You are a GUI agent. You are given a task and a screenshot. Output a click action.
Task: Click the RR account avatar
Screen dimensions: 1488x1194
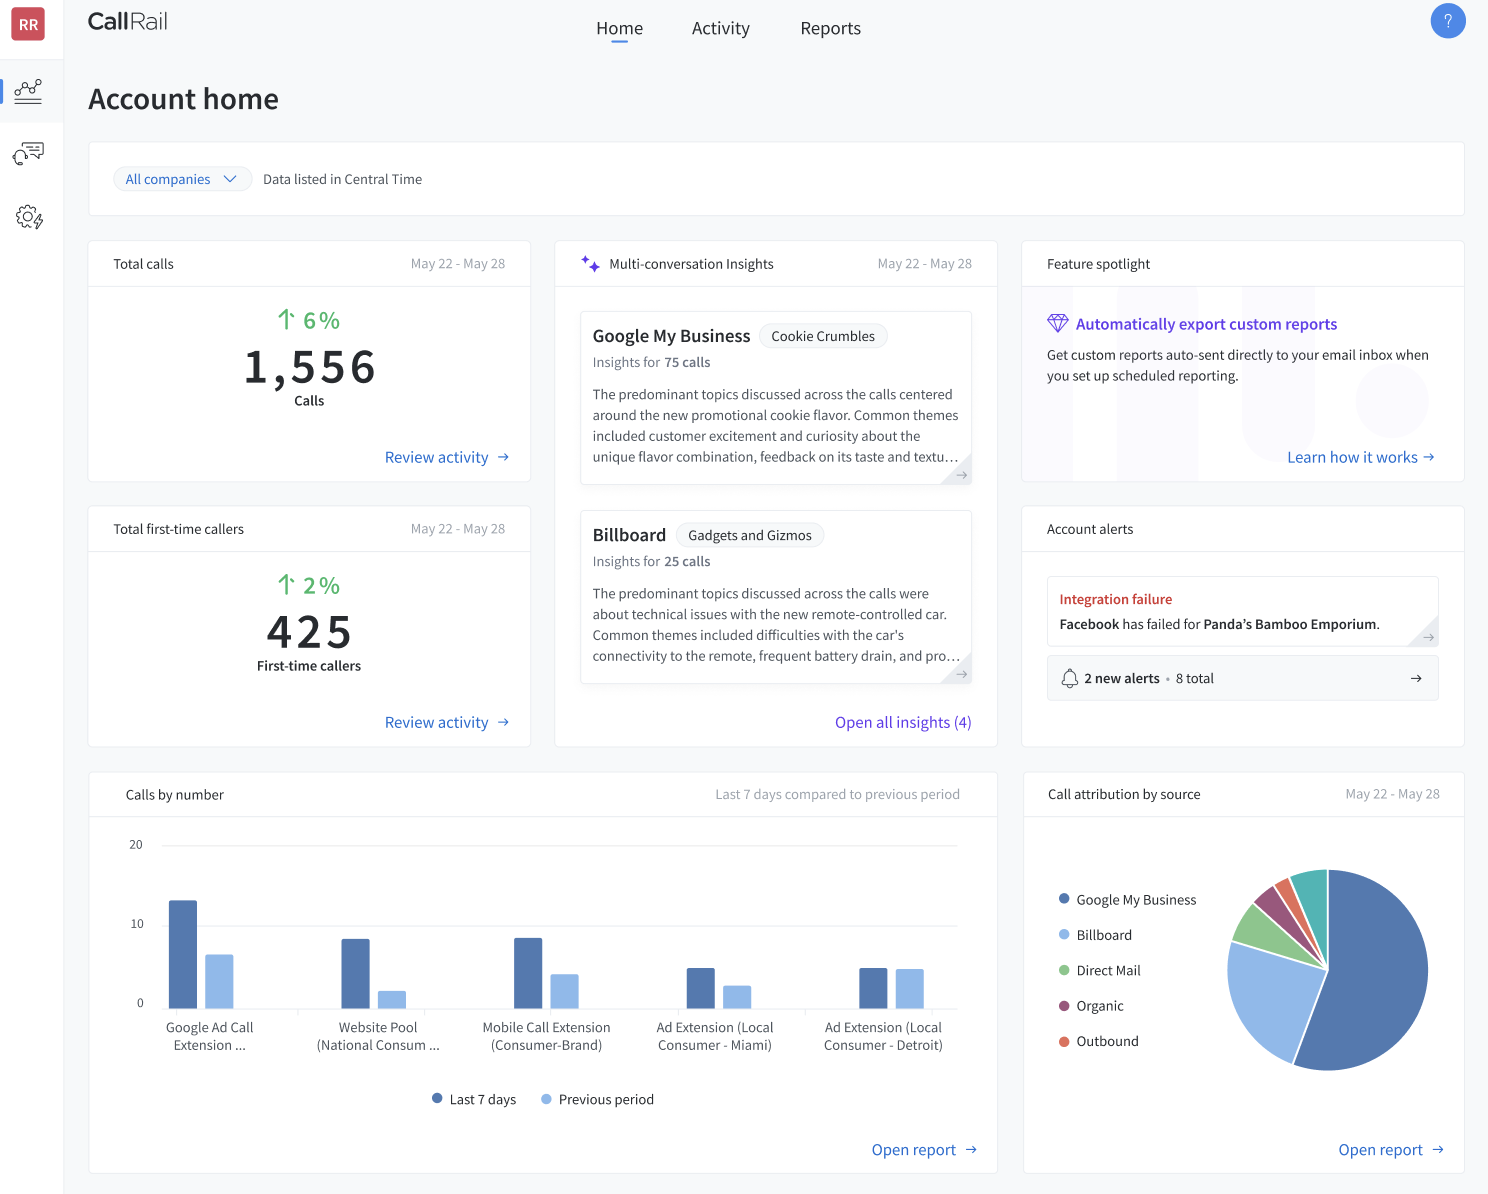point(28,24)
